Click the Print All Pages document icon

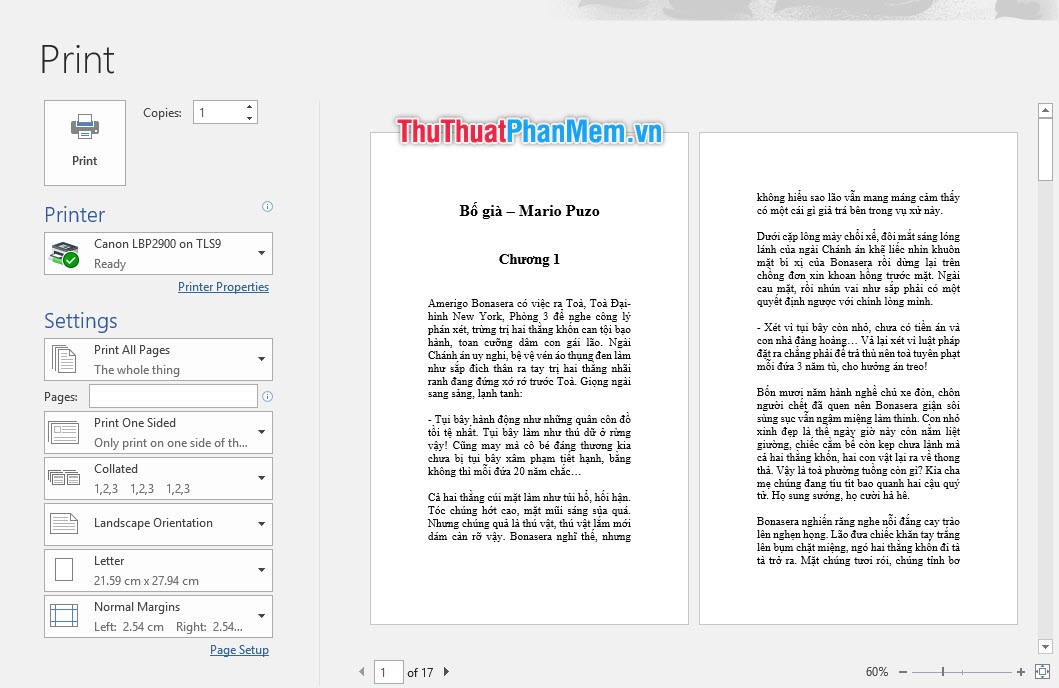64,359
